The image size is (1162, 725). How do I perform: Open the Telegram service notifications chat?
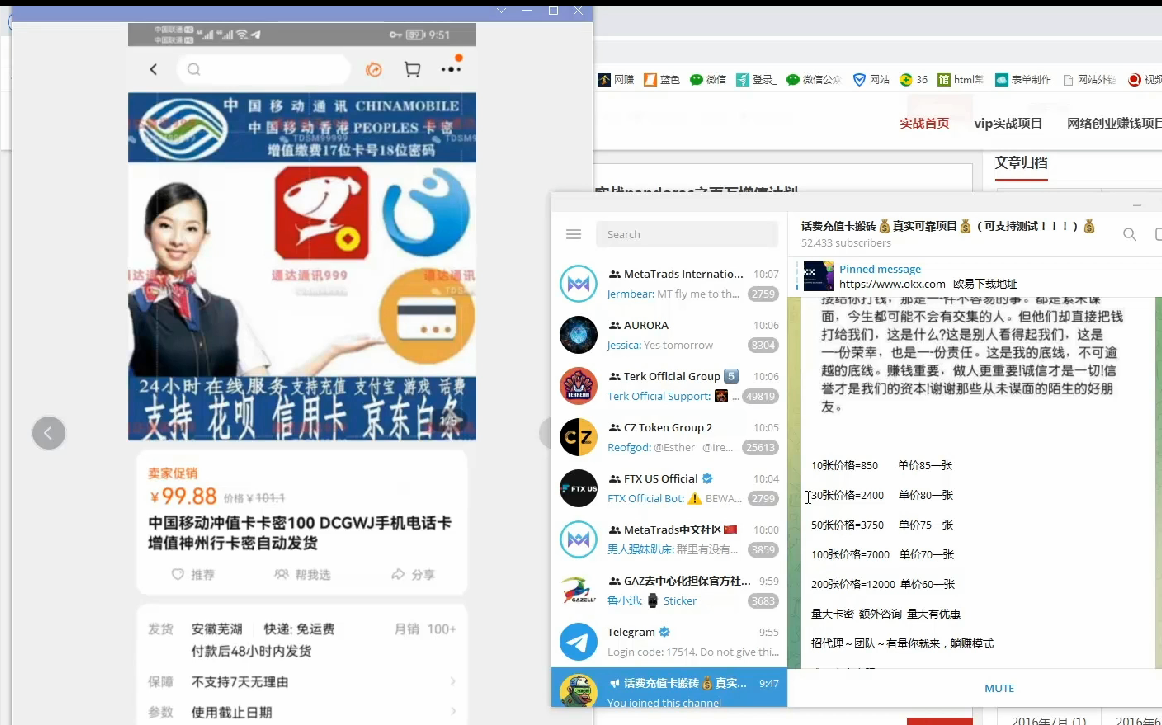668,642
